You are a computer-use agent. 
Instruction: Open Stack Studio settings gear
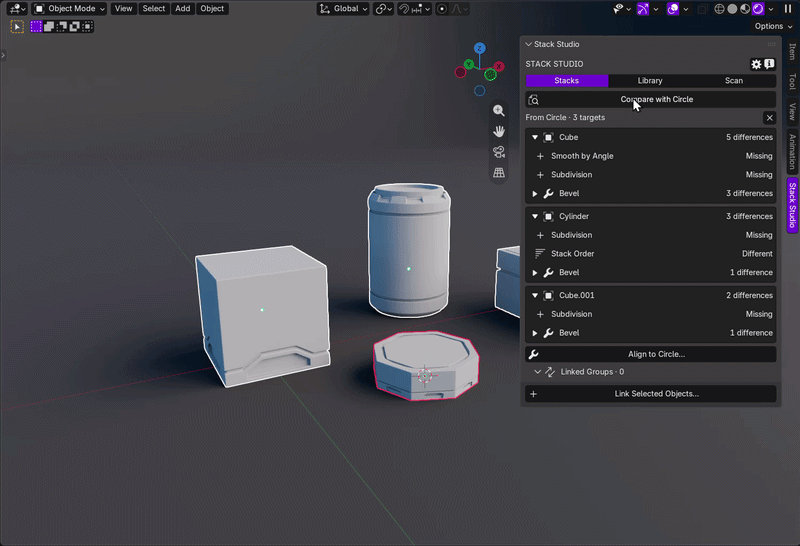pos(756,64)
